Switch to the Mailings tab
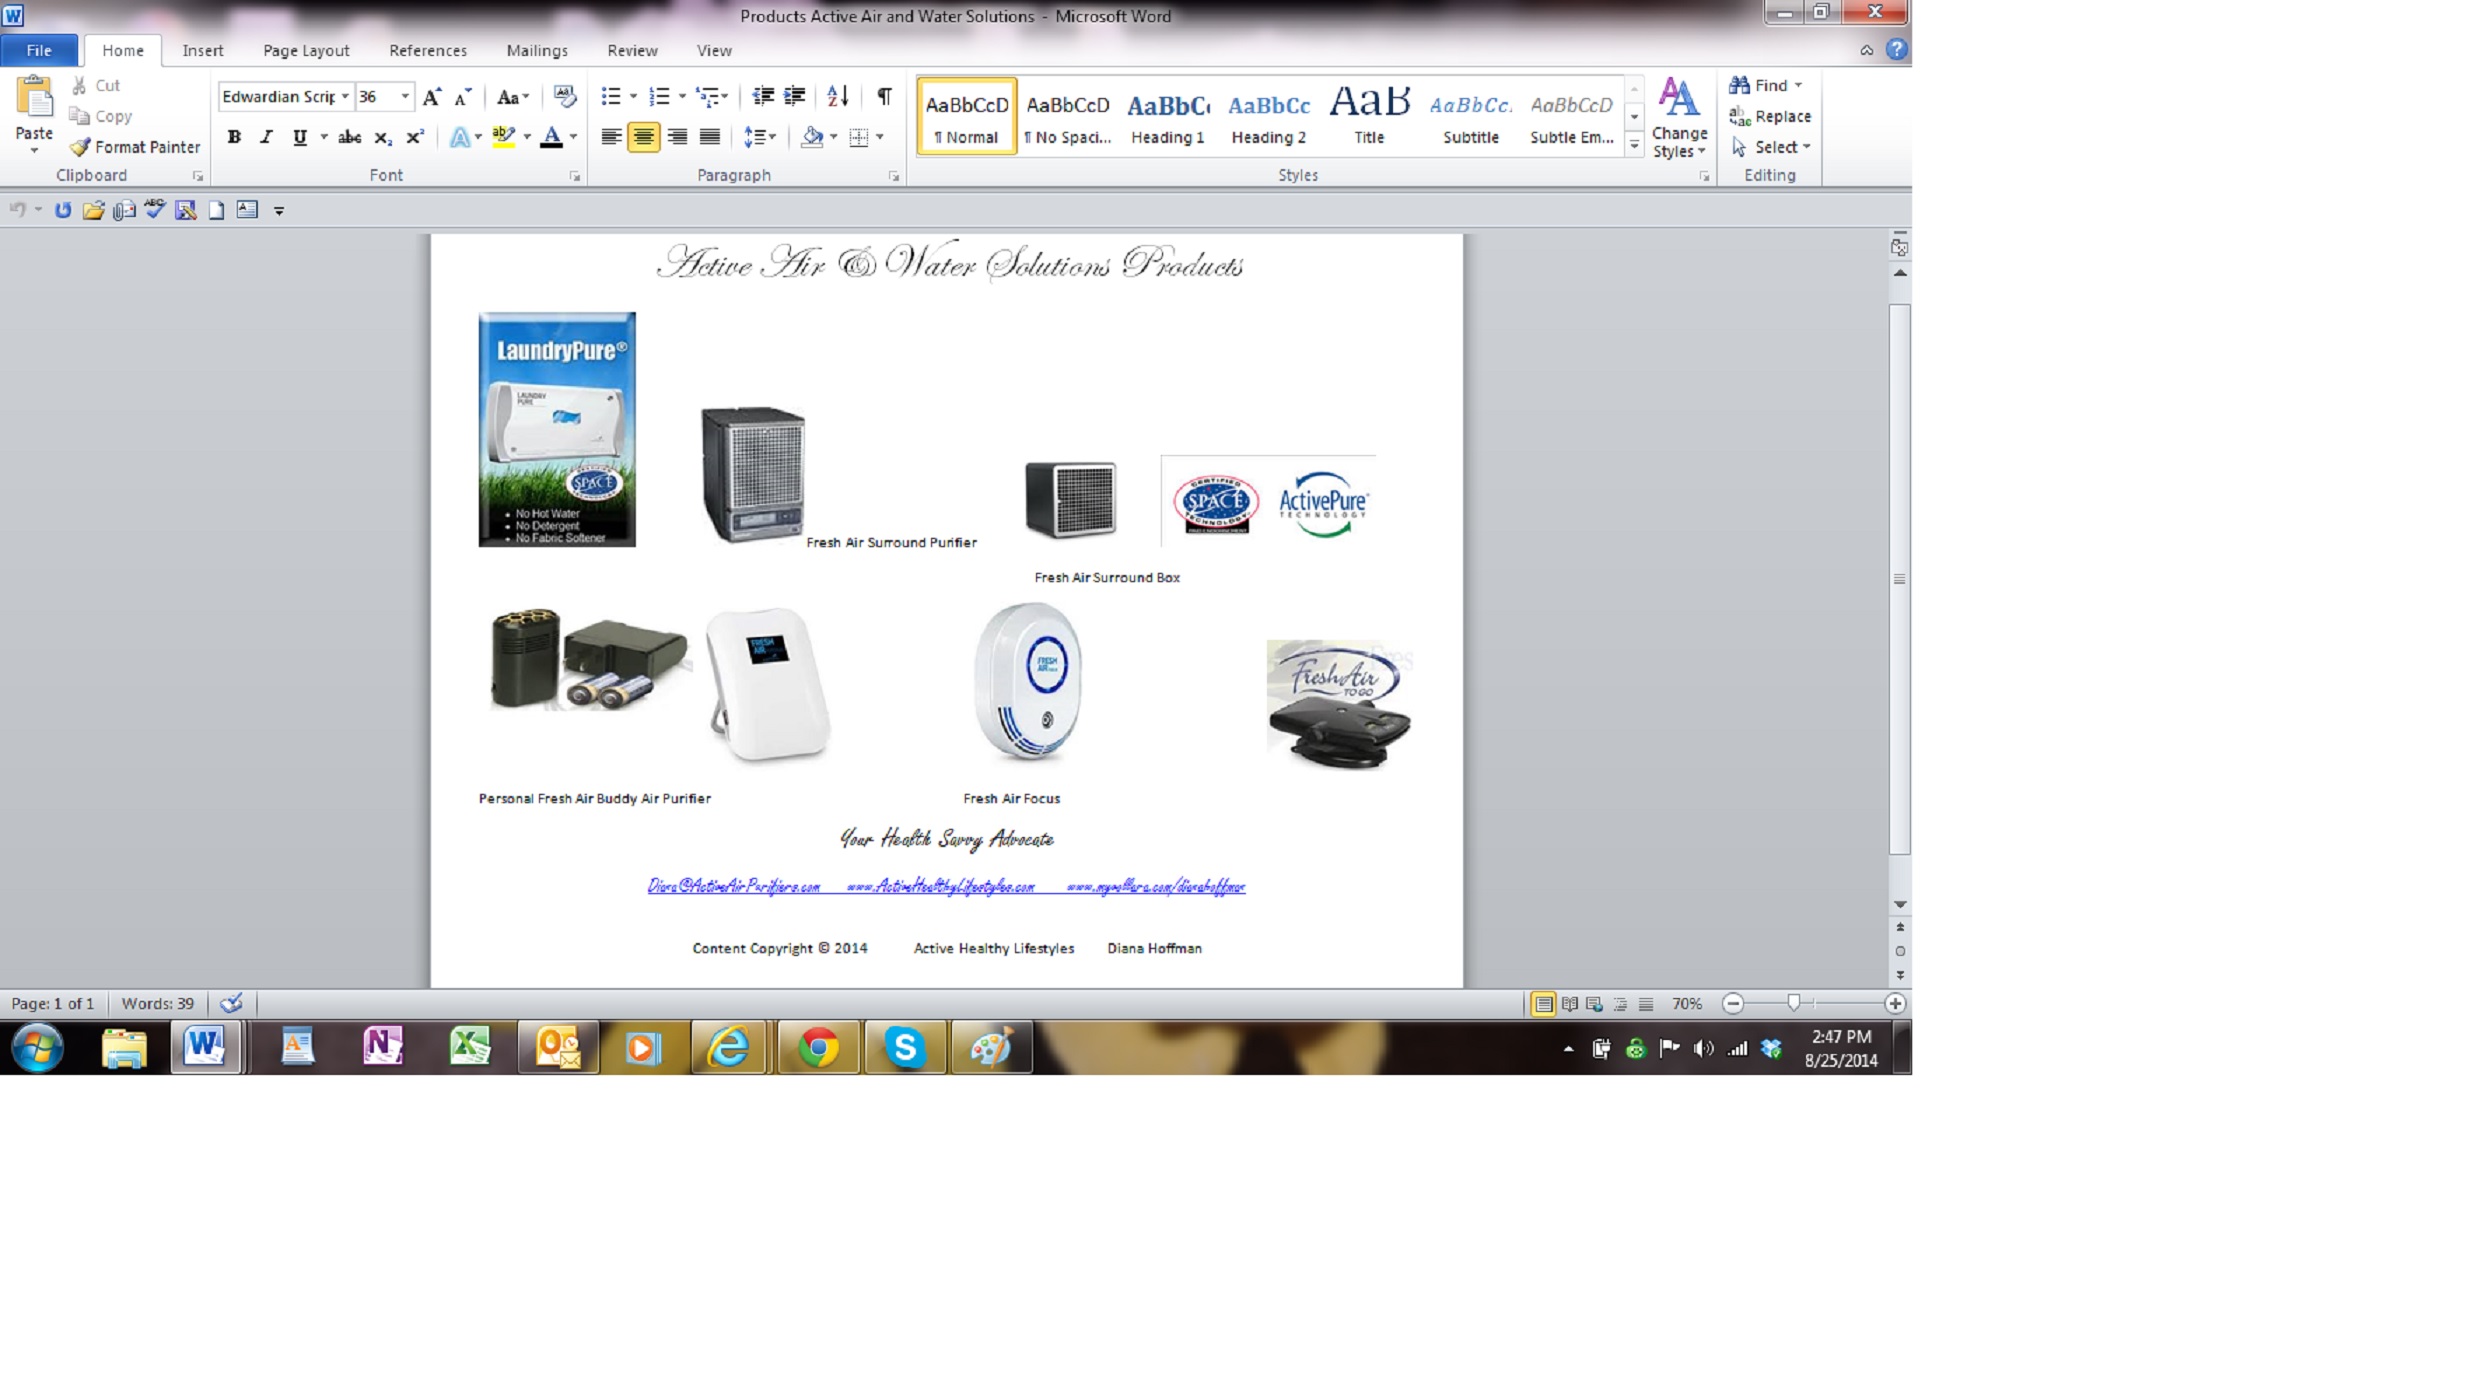2485x1397 pixels. tap(537, 50)
